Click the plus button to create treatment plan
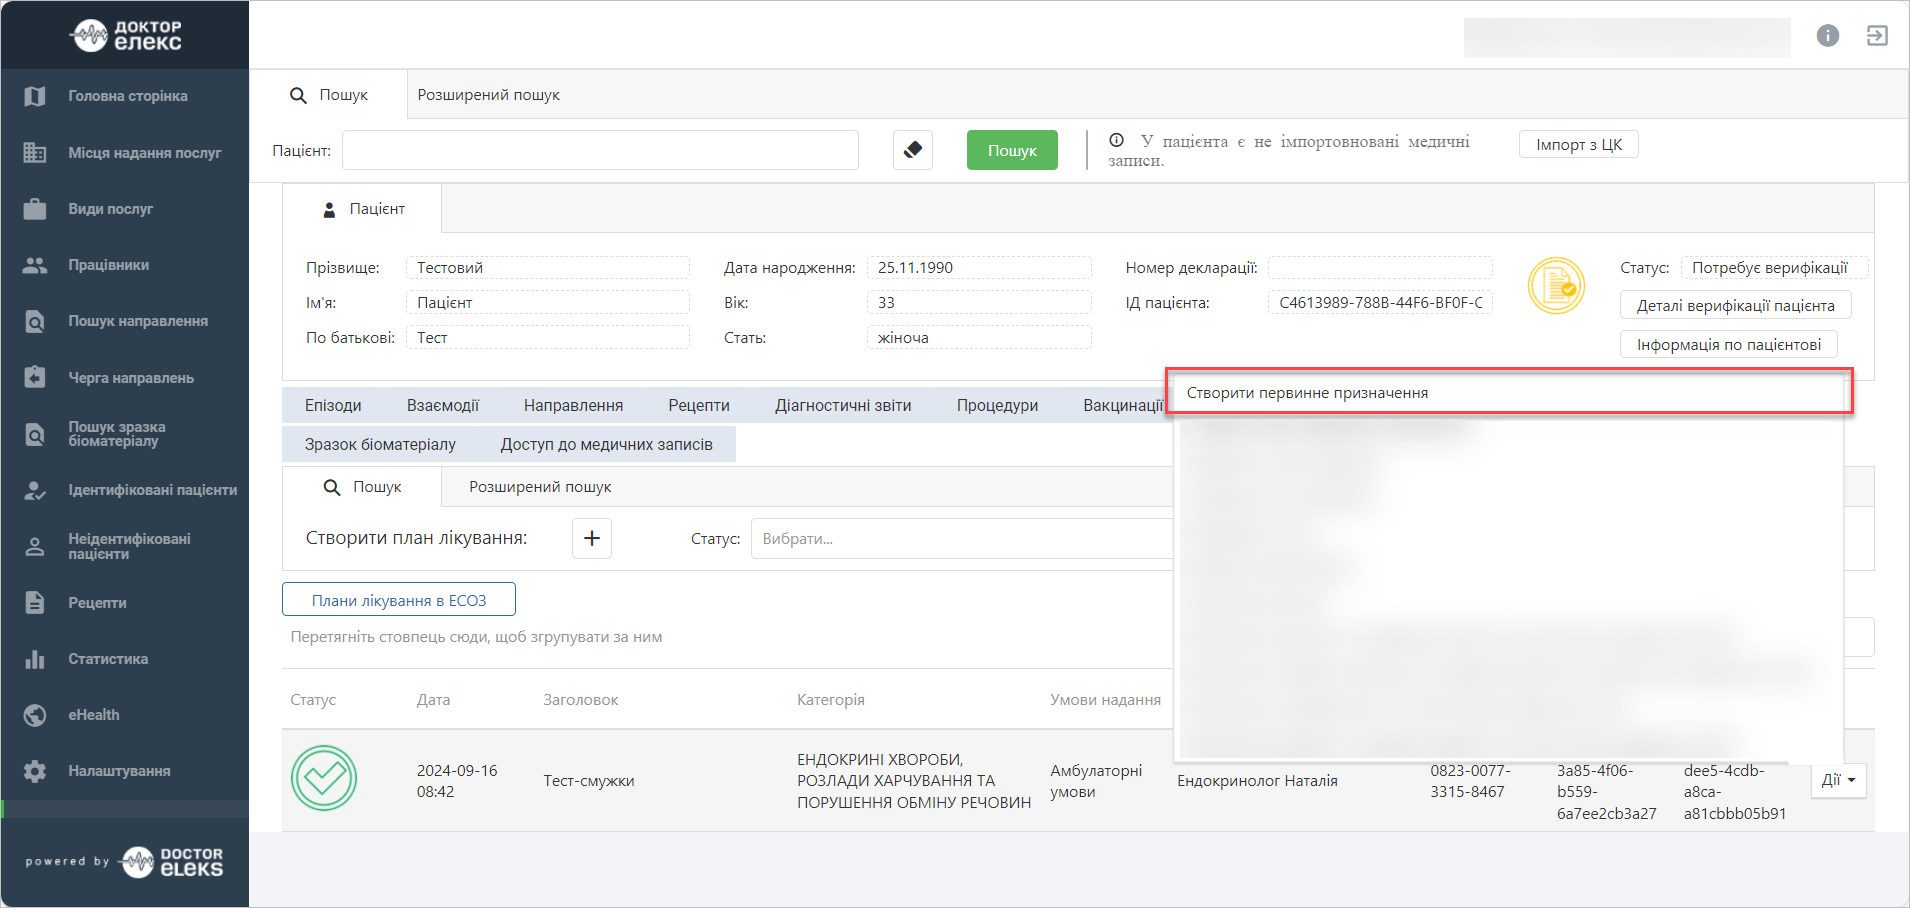Screen dimensions: 1910x908 tap(592, 538)
